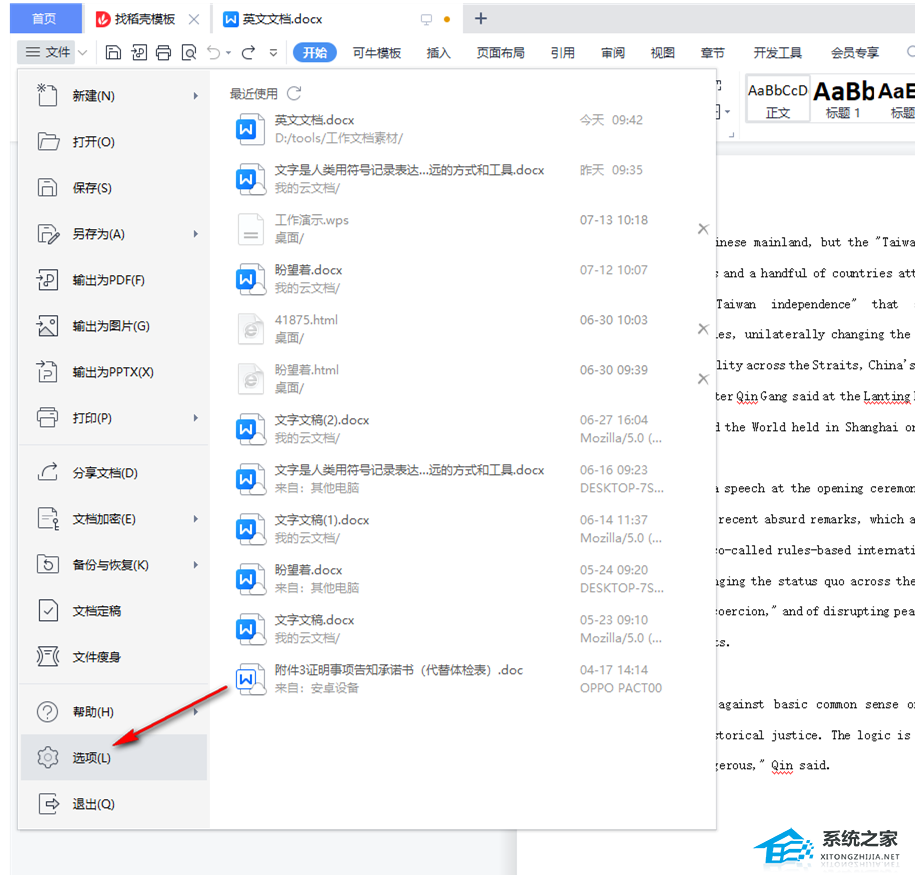Open Print Preview from quick toolbar
The image size is (915, 875).
point(189,53)
